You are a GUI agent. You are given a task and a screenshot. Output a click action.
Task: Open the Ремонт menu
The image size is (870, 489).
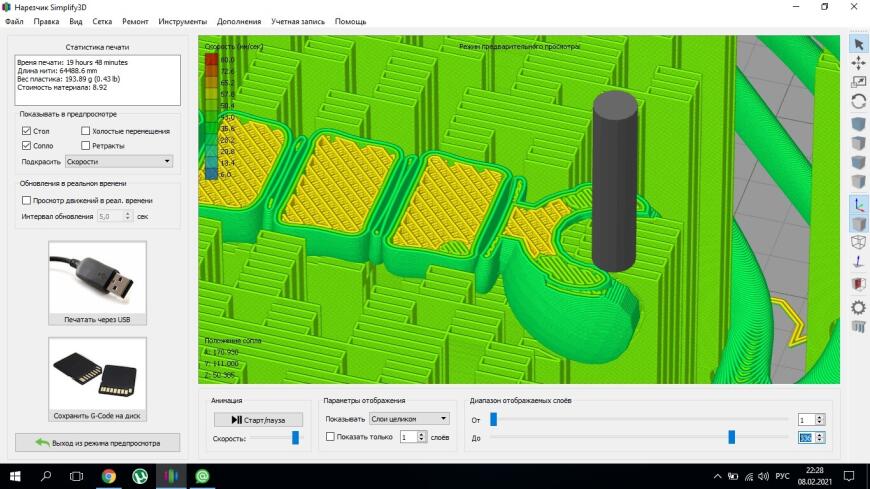135,21
